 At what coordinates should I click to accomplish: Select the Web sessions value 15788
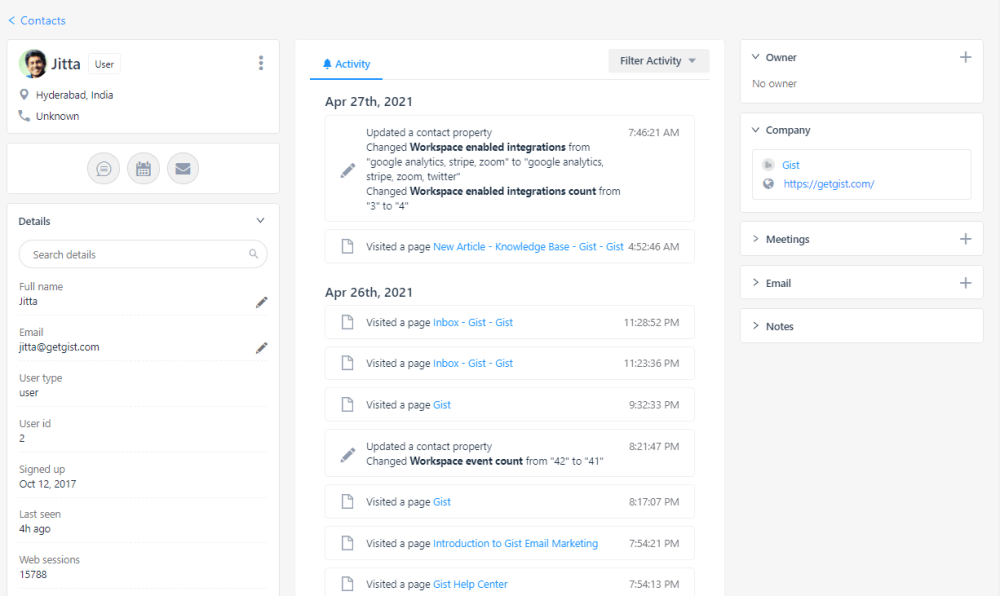pos(33,574)
